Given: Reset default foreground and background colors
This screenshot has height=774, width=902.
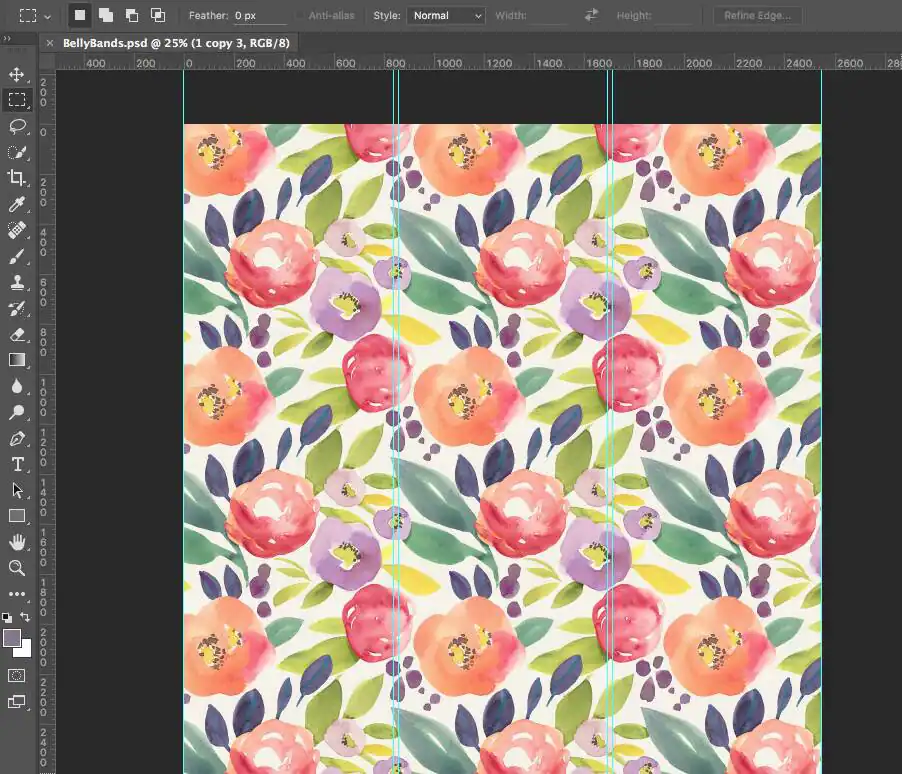Looking at the screenshot, I should pos(7,617).
